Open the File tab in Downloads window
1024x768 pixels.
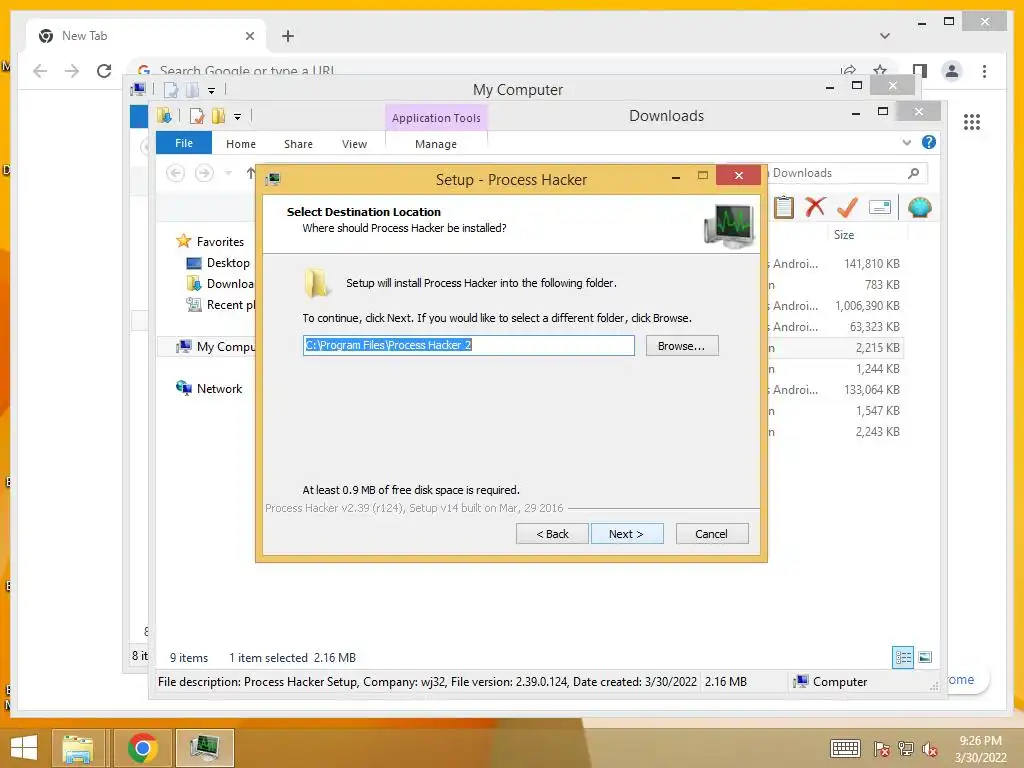coord(184,143)
